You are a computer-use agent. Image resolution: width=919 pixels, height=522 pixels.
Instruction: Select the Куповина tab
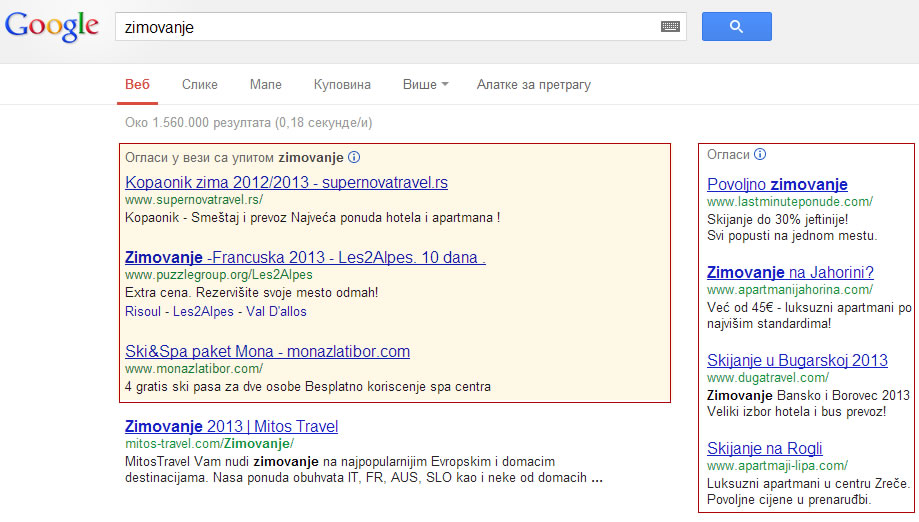coord(342,85)
